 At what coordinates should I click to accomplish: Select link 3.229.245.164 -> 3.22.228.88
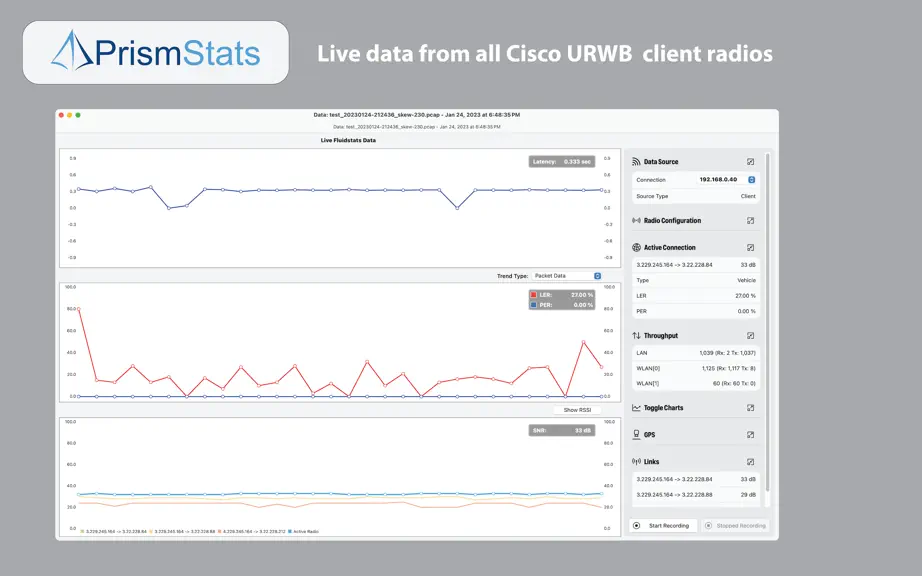click(696, 495)
